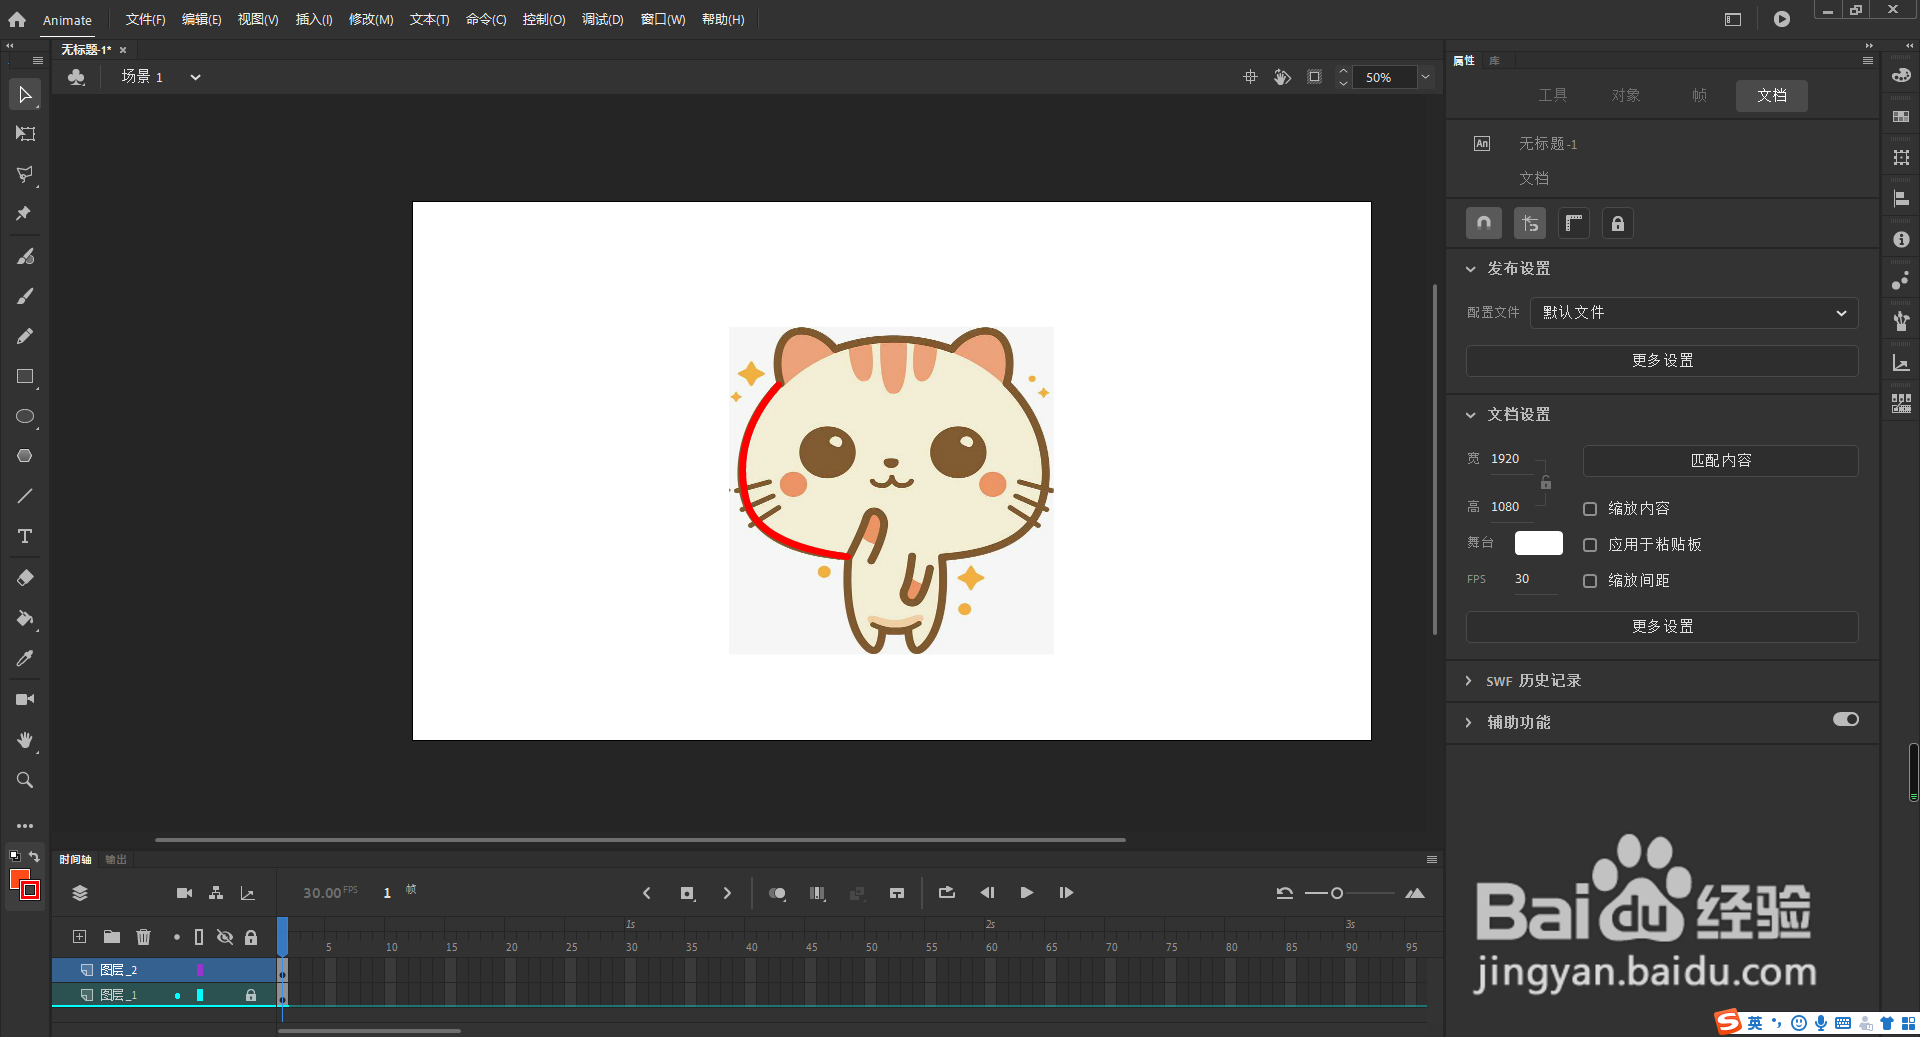Select the Asset Warp pin tool
This screenshot has height=1037, width=1920.
(25, 213)
